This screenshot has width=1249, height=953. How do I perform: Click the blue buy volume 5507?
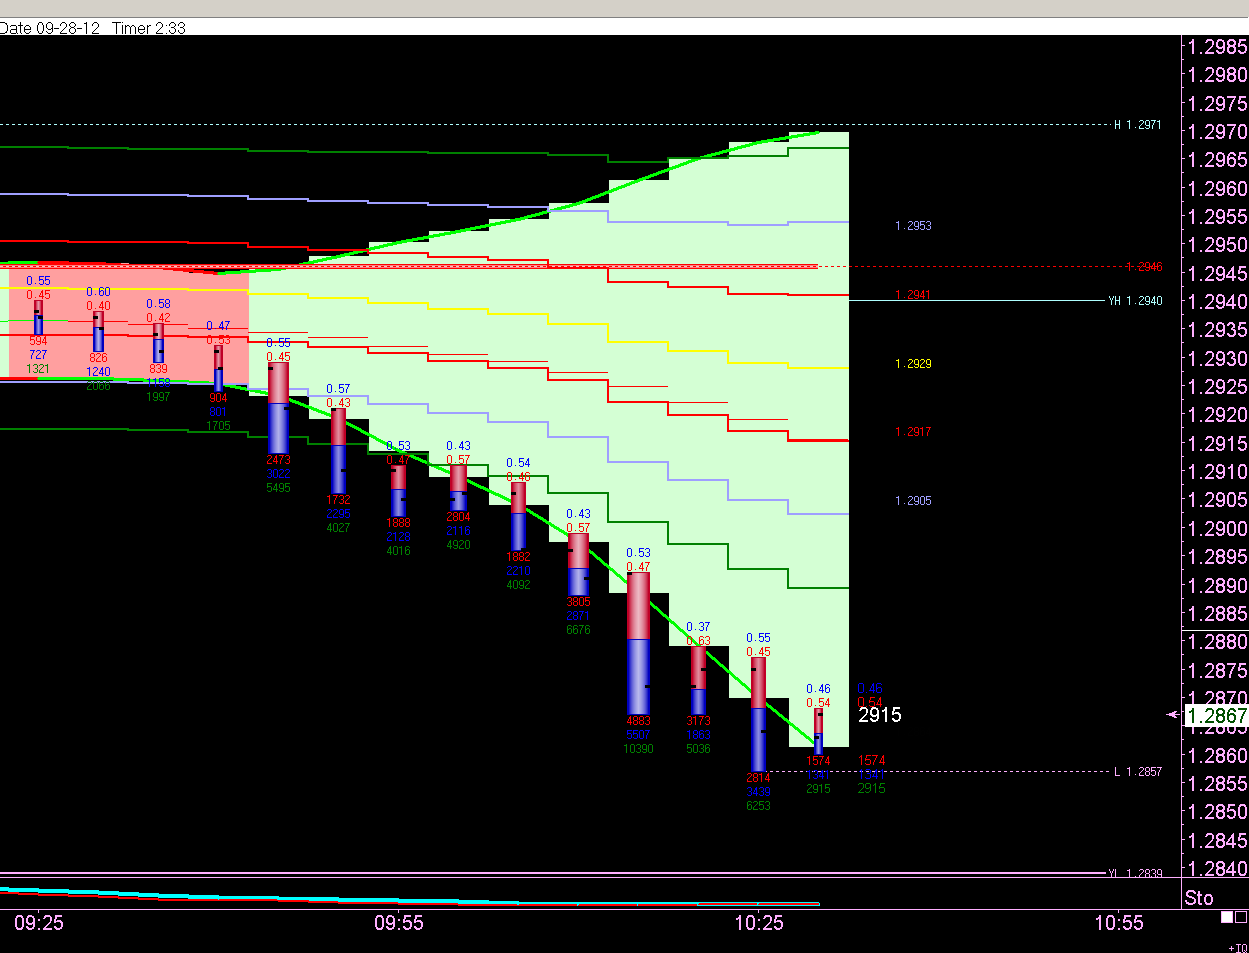coord(638,735)
